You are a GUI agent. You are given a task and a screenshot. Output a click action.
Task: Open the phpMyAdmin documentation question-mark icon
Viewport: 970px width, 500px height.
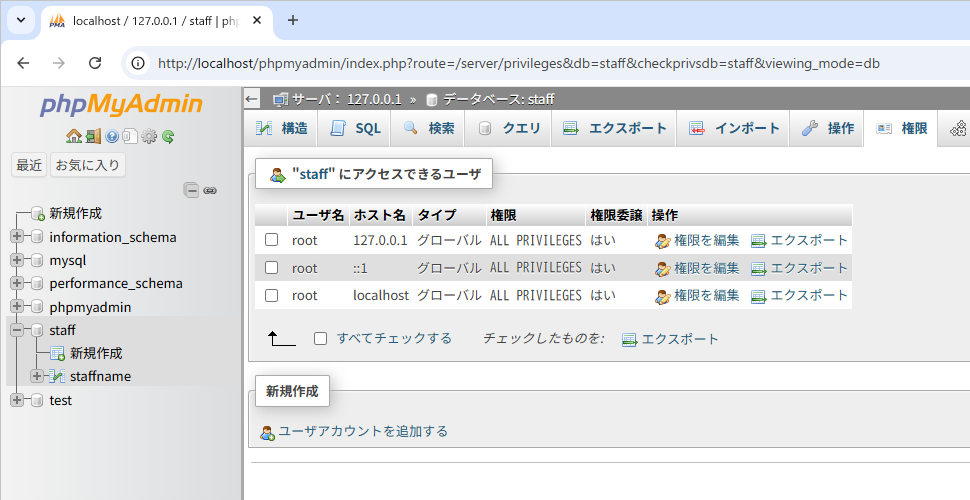coord(112,136)
